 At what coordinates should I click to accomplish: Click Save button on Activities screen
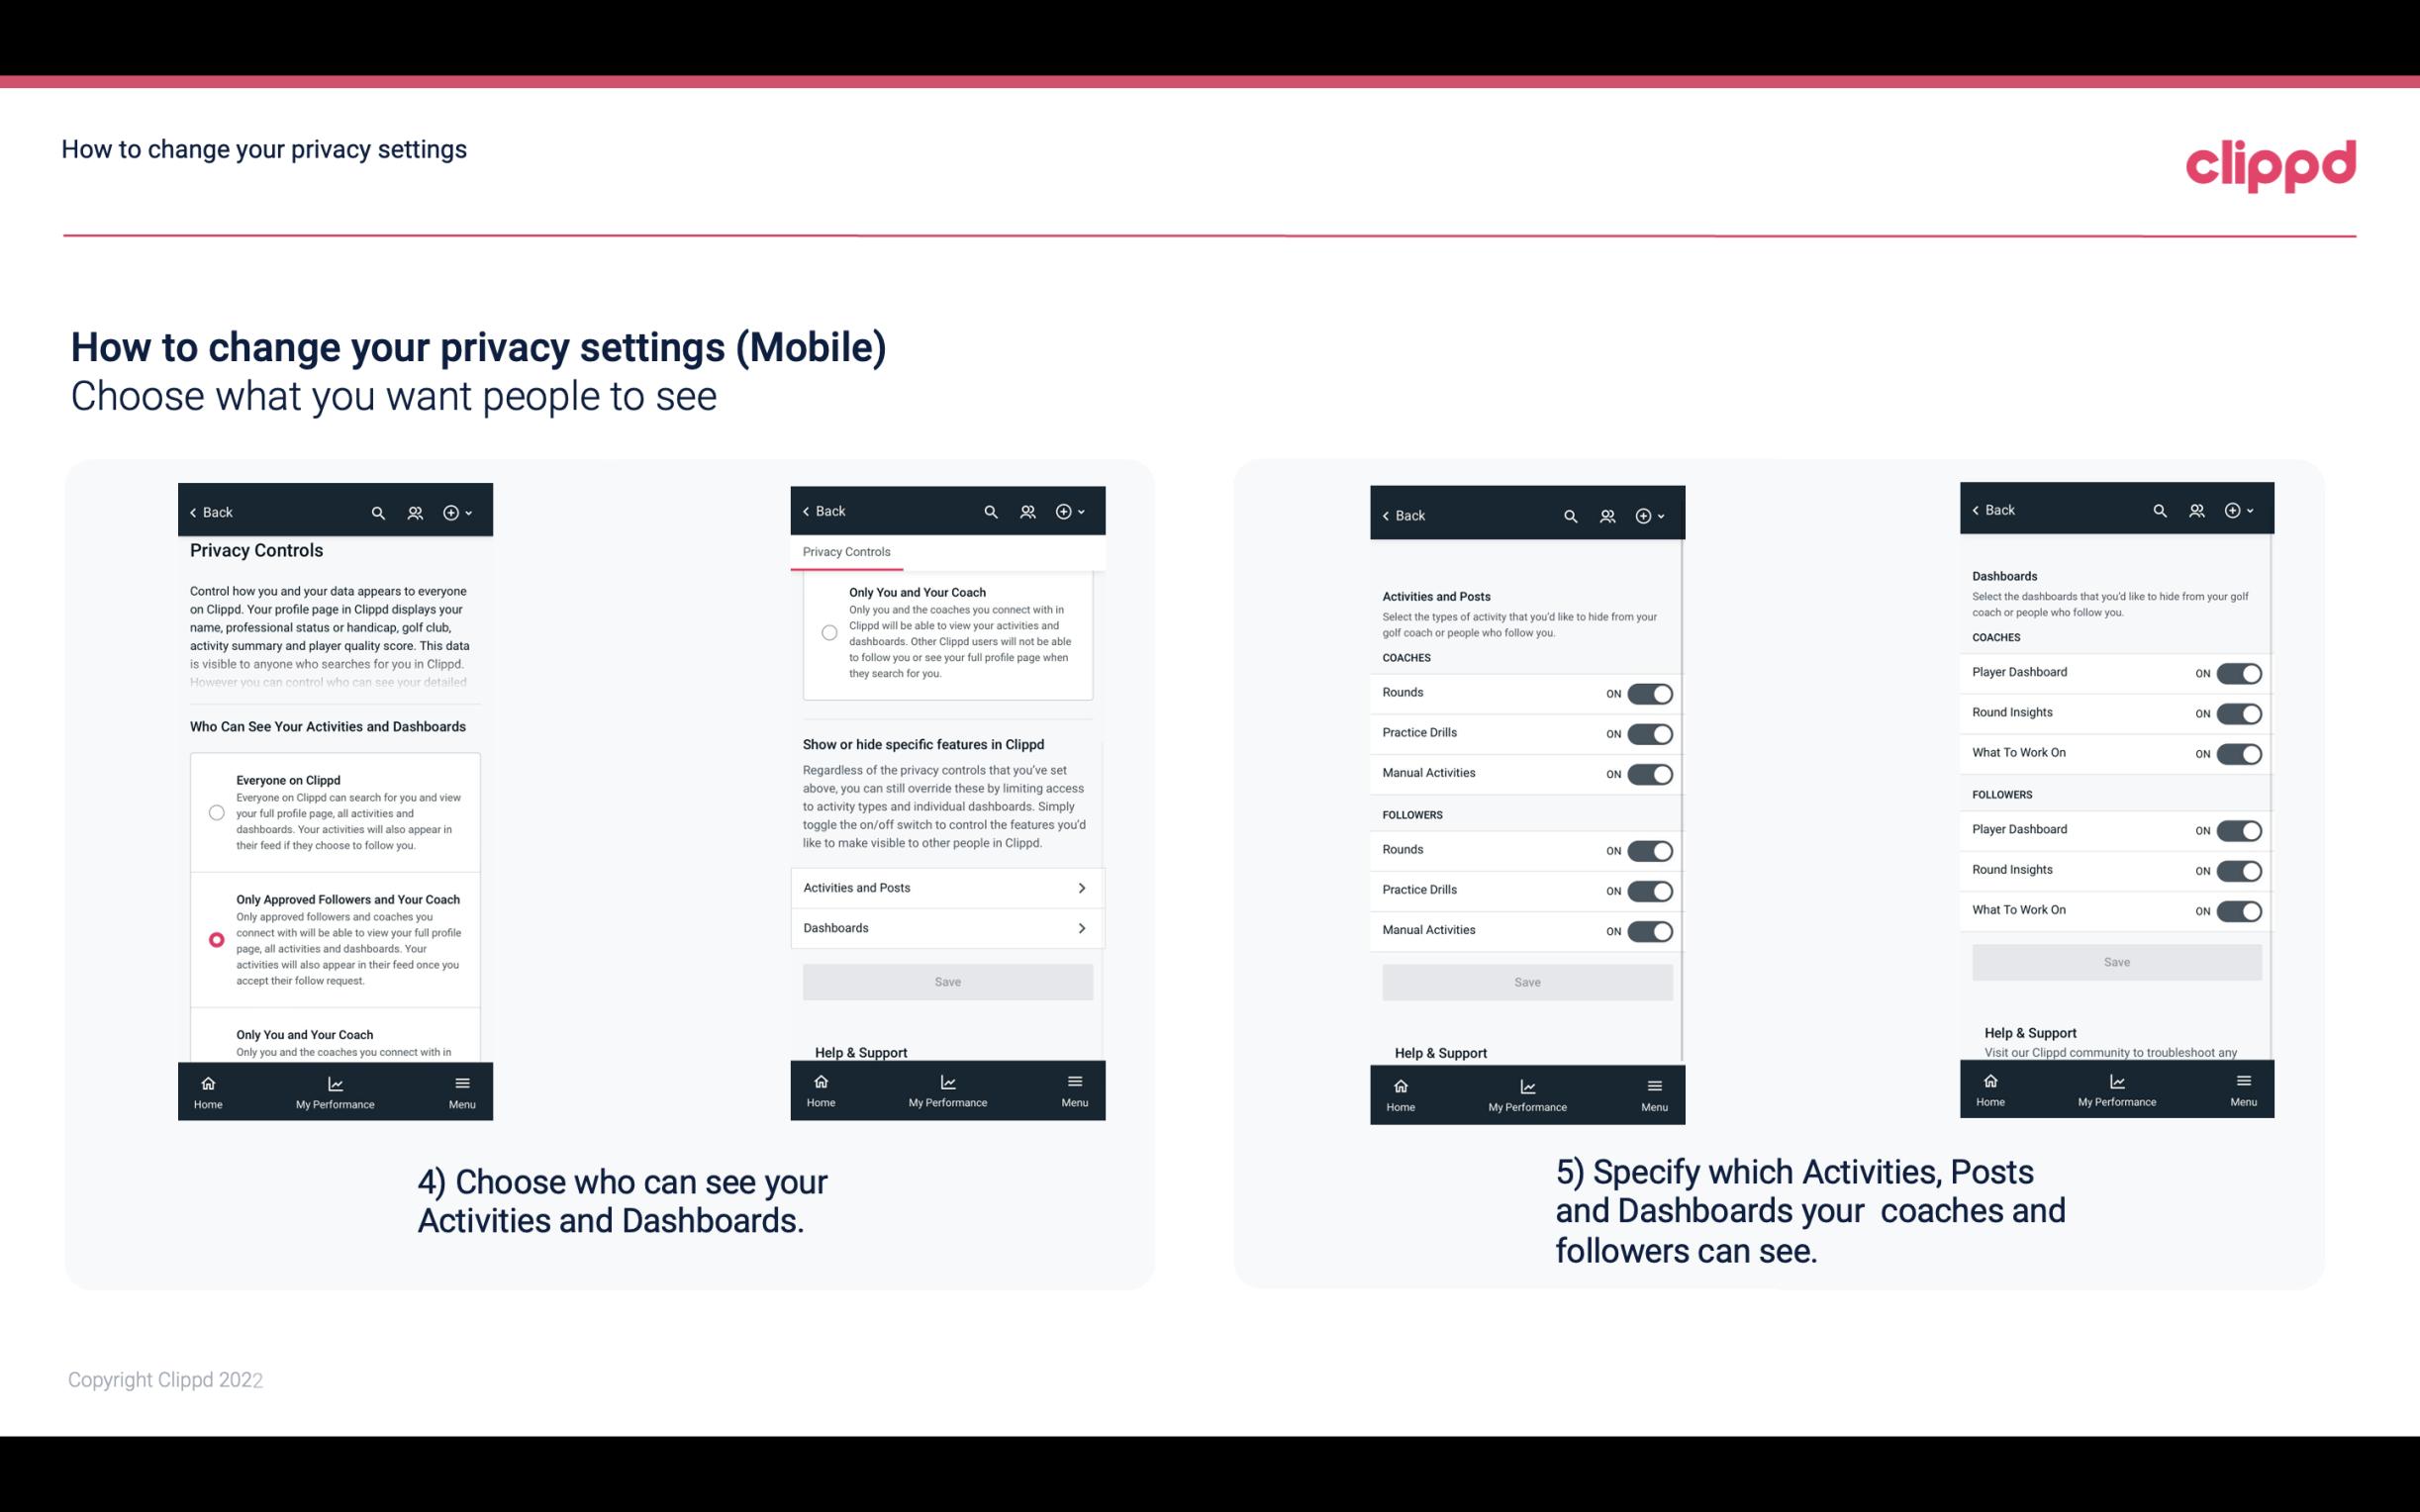point(1524,979)
